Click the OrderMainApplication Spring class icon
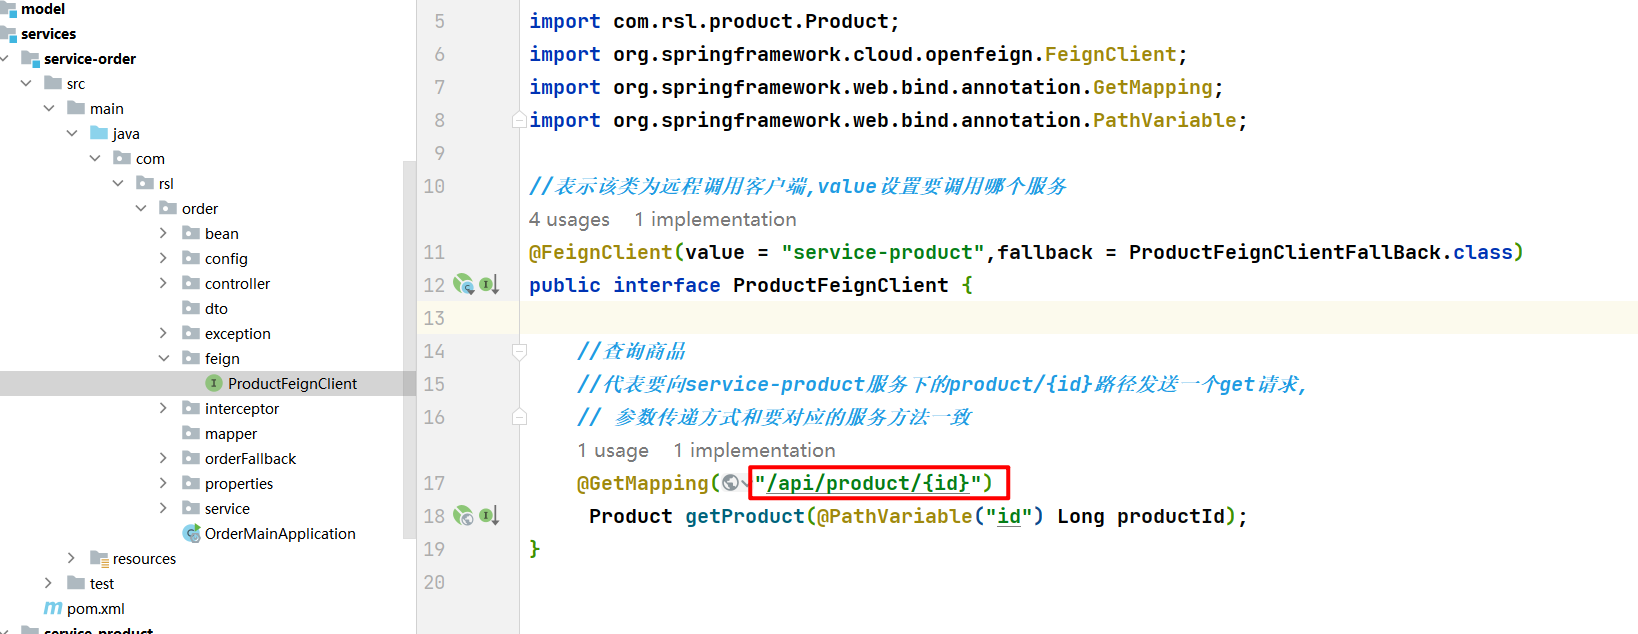Screen dimensions: 1638x634 coord(192,534)
